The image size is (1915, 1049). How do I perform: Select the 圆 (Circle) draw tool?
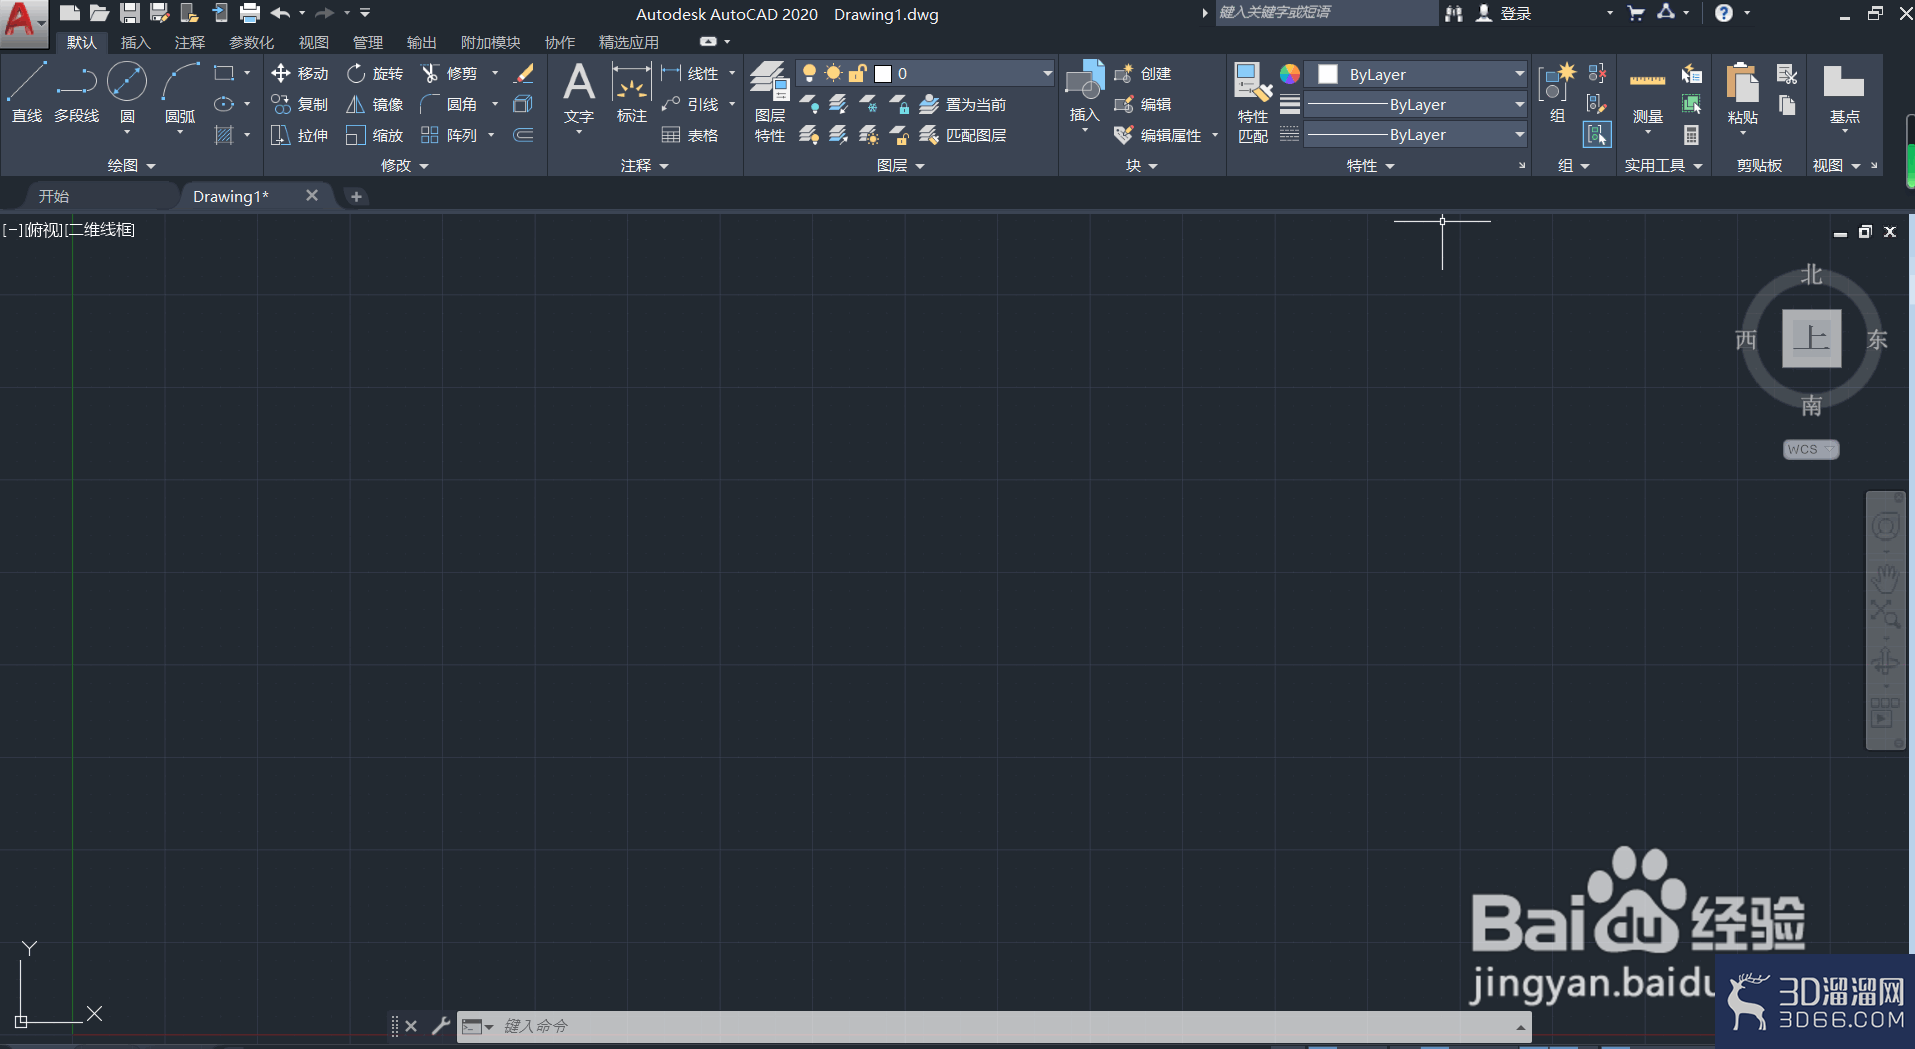point(127,93)
